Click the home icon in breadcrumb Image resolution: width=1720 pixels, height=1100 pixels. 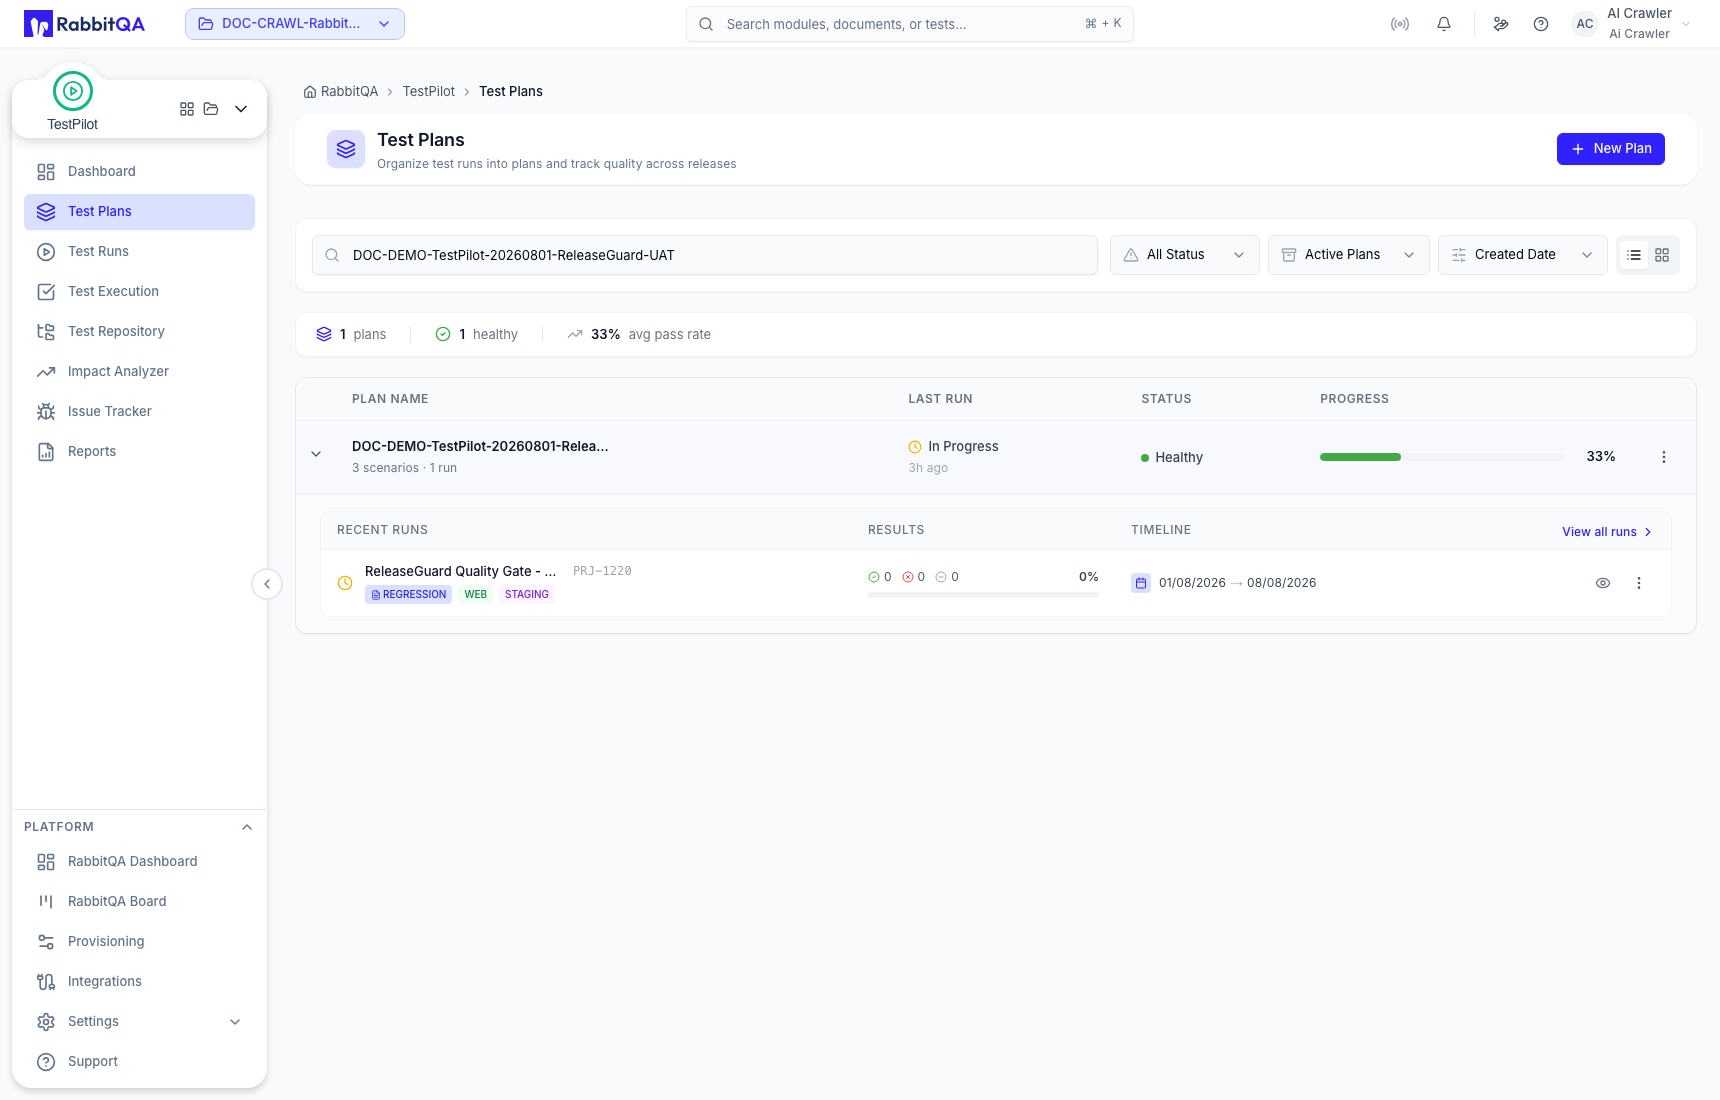coord(310,92)
